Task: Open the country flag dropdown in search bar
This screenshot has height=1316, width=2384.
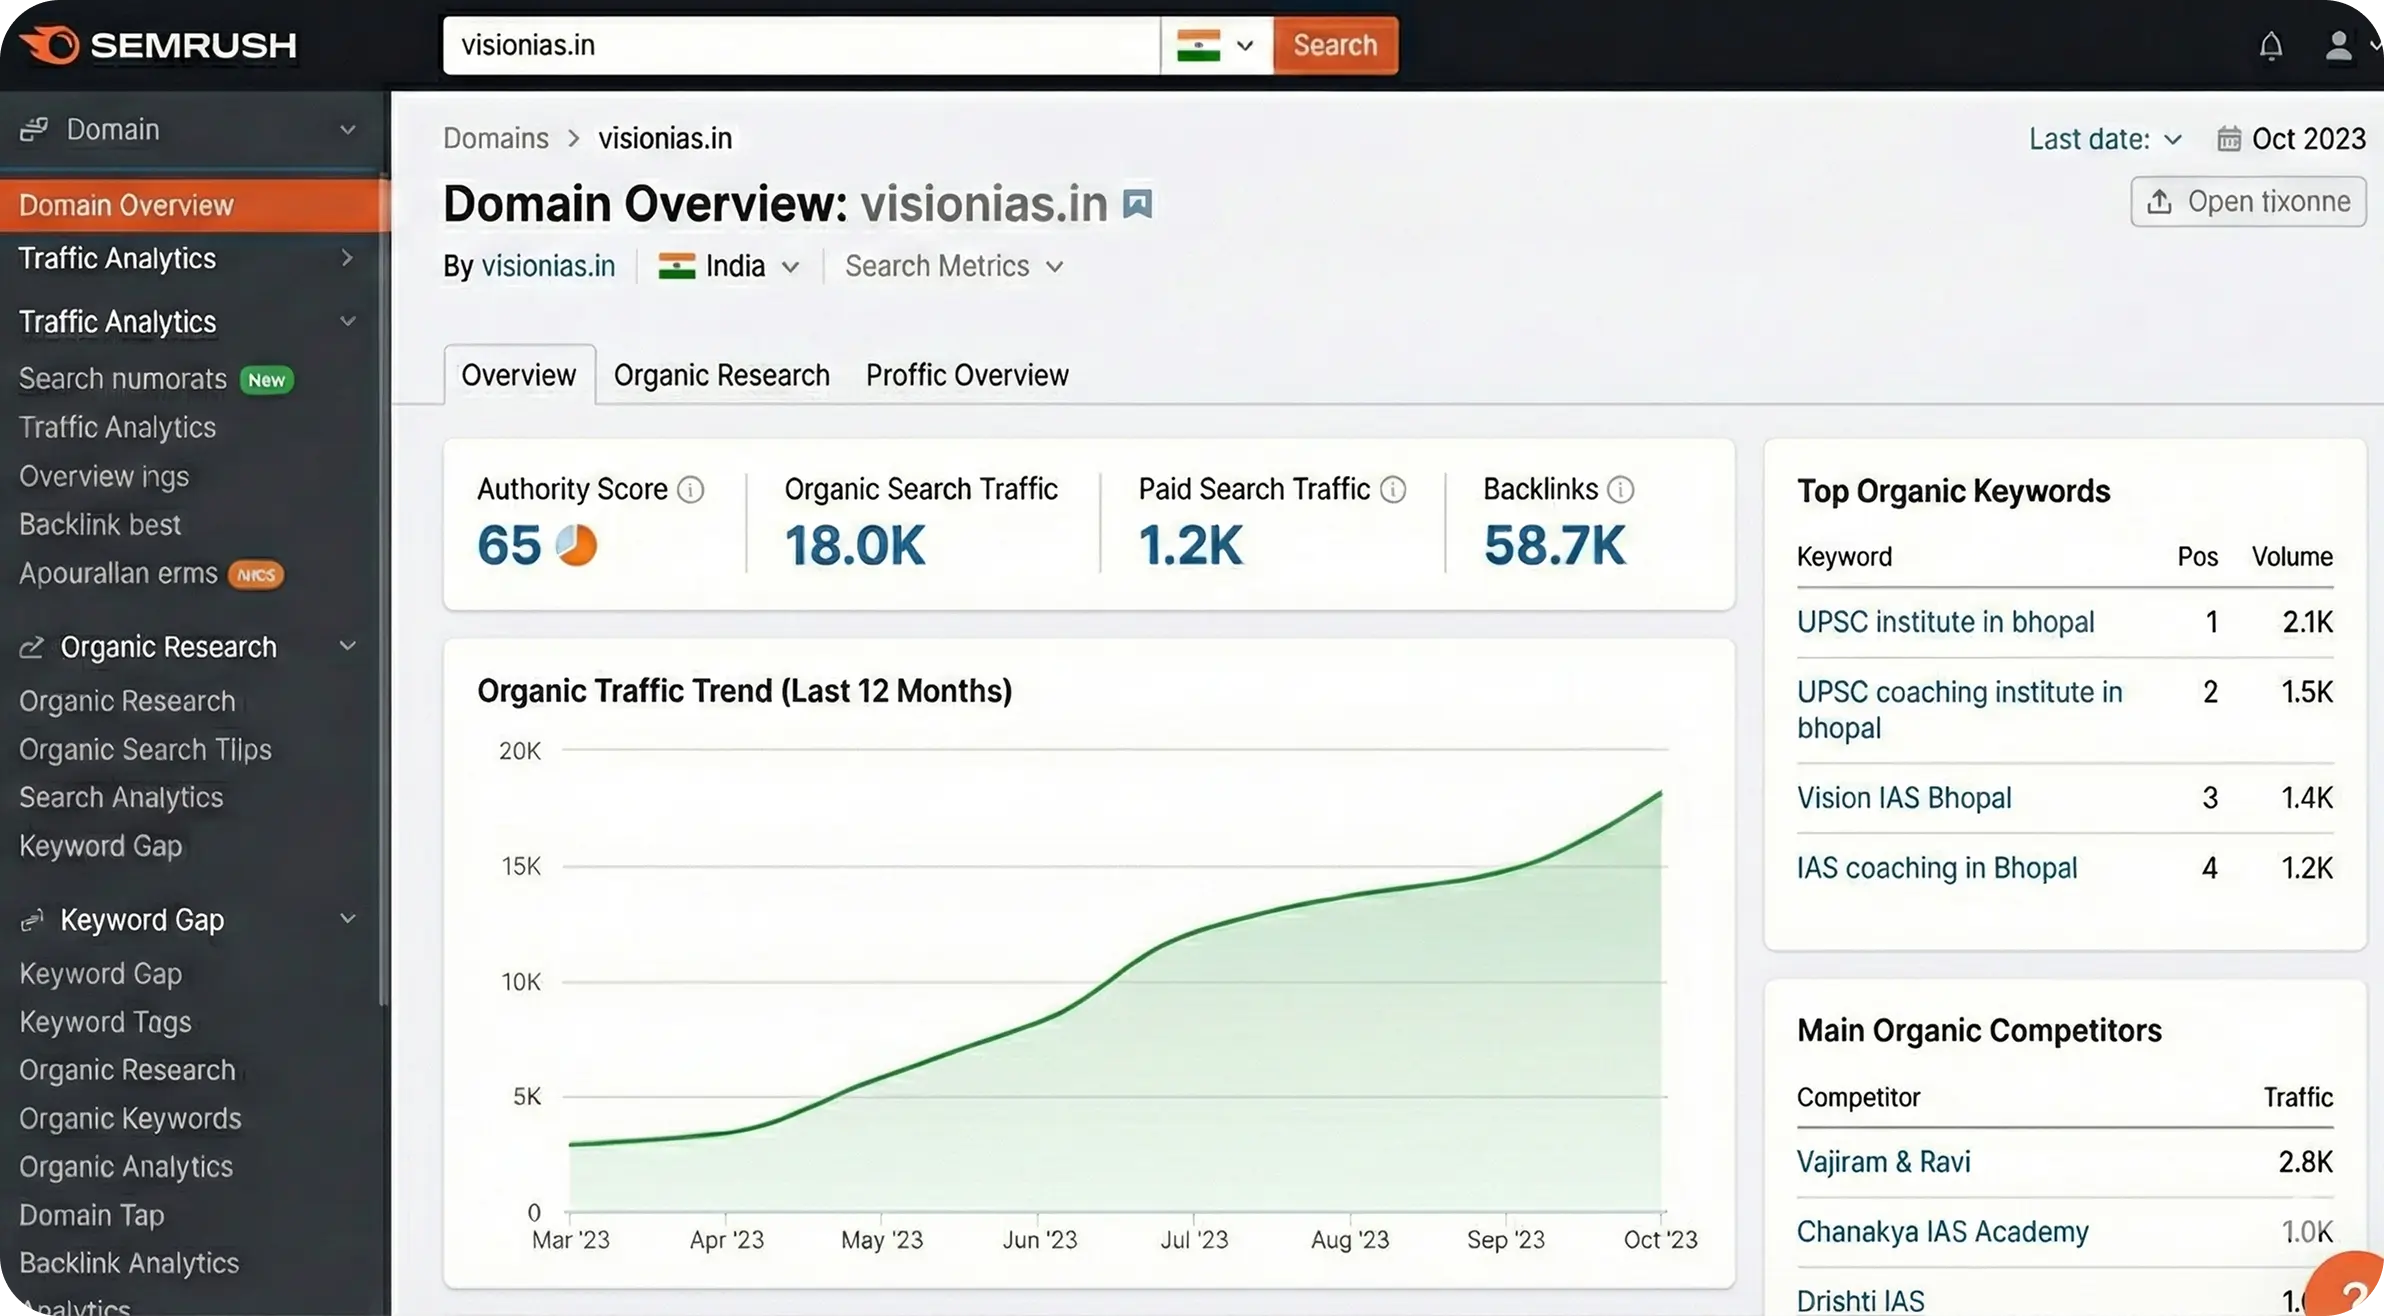Action: tap(1216, 45)
